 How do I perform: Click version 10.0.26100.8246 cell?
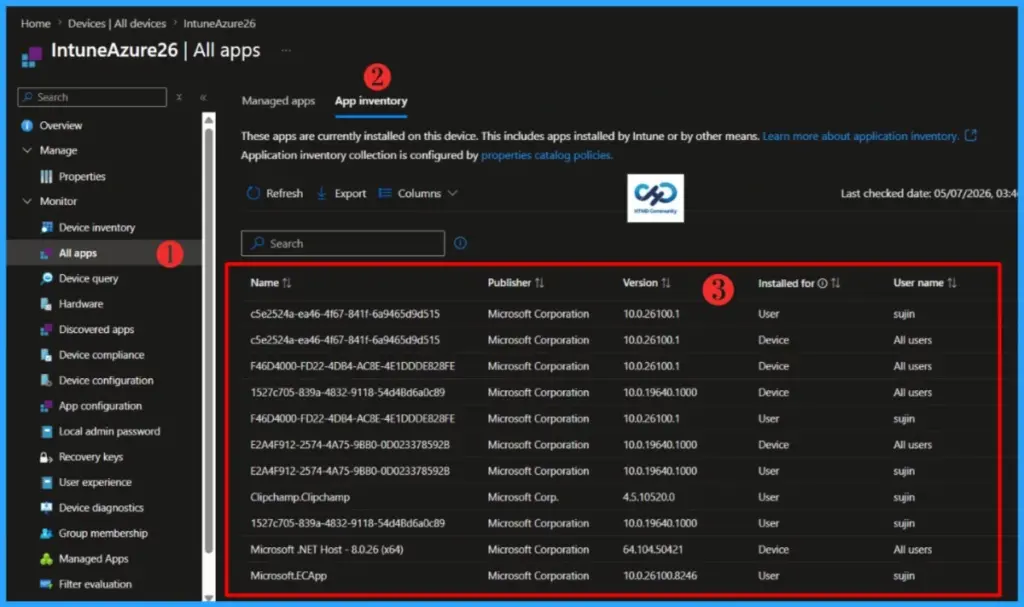click(x=660, y=576)
